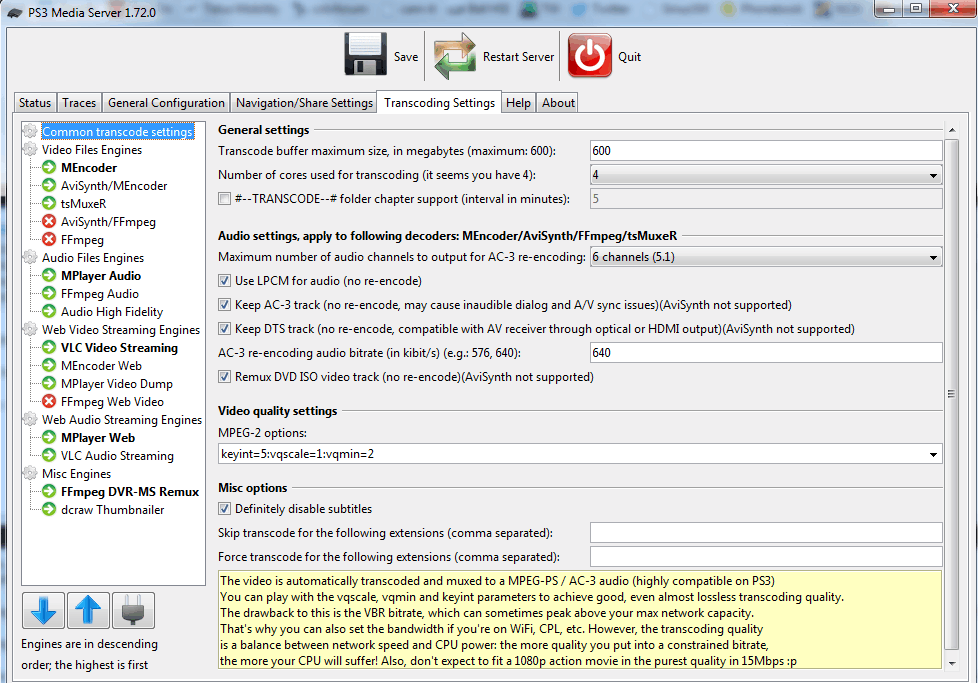978x683 pixels.
Task: Click Force transcode extensions input field
Action: (x=766, y=556)
